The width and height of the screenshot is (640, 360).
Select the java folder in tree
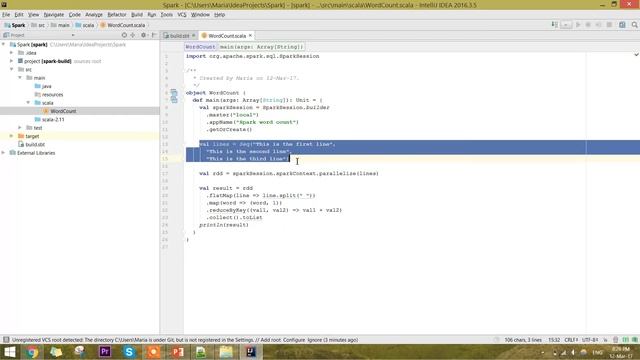tap(43, 86)
